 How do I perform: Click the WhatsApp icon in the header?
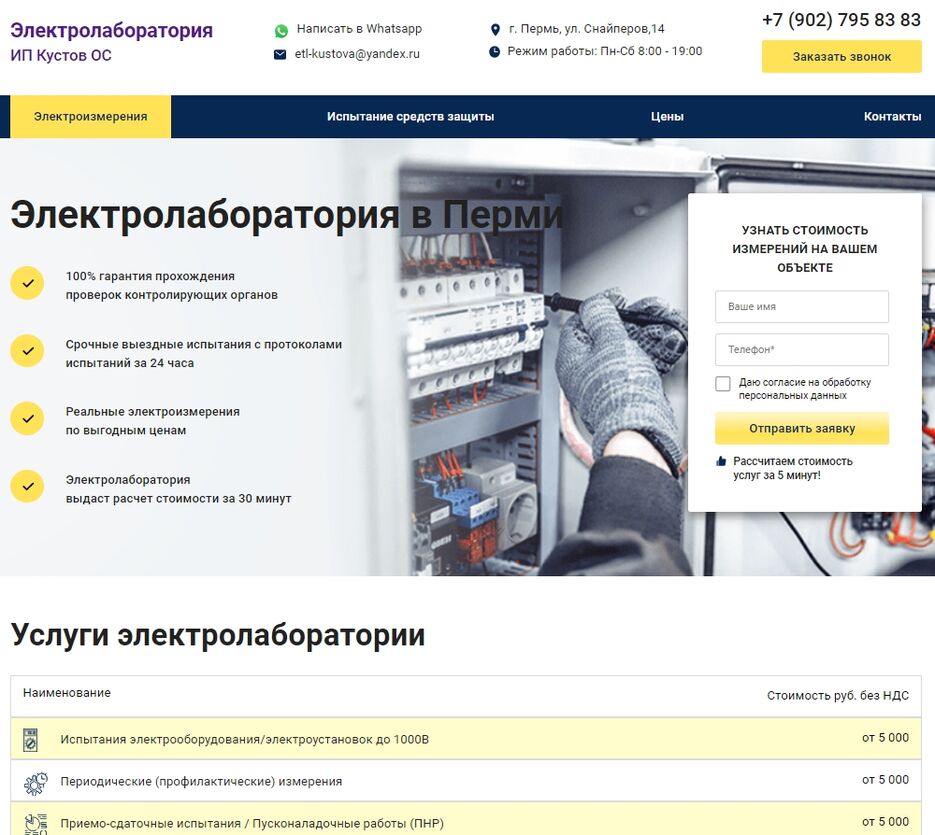tap(281, 29)
